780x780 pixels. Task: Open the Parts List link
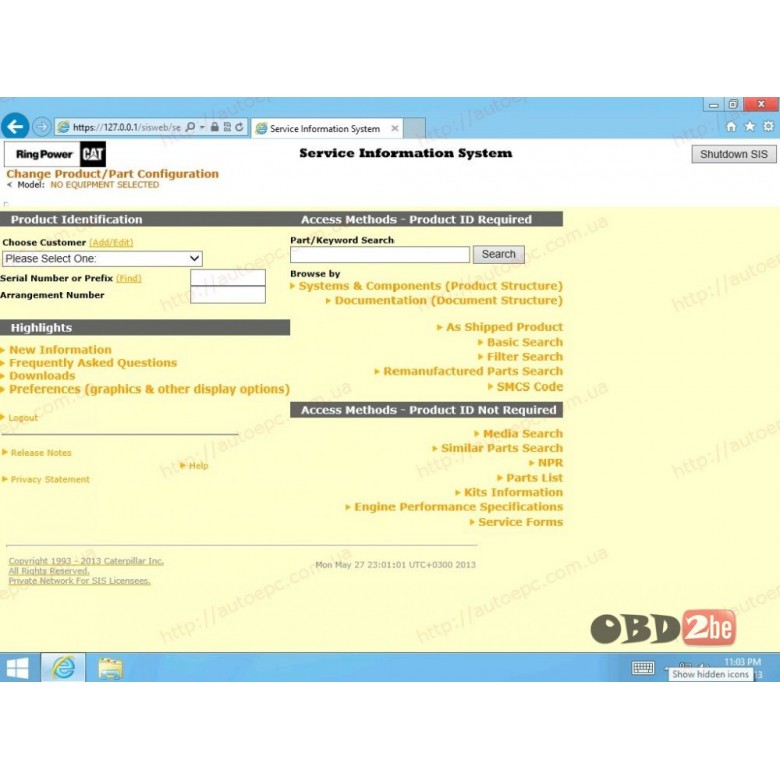pos(535,478)
